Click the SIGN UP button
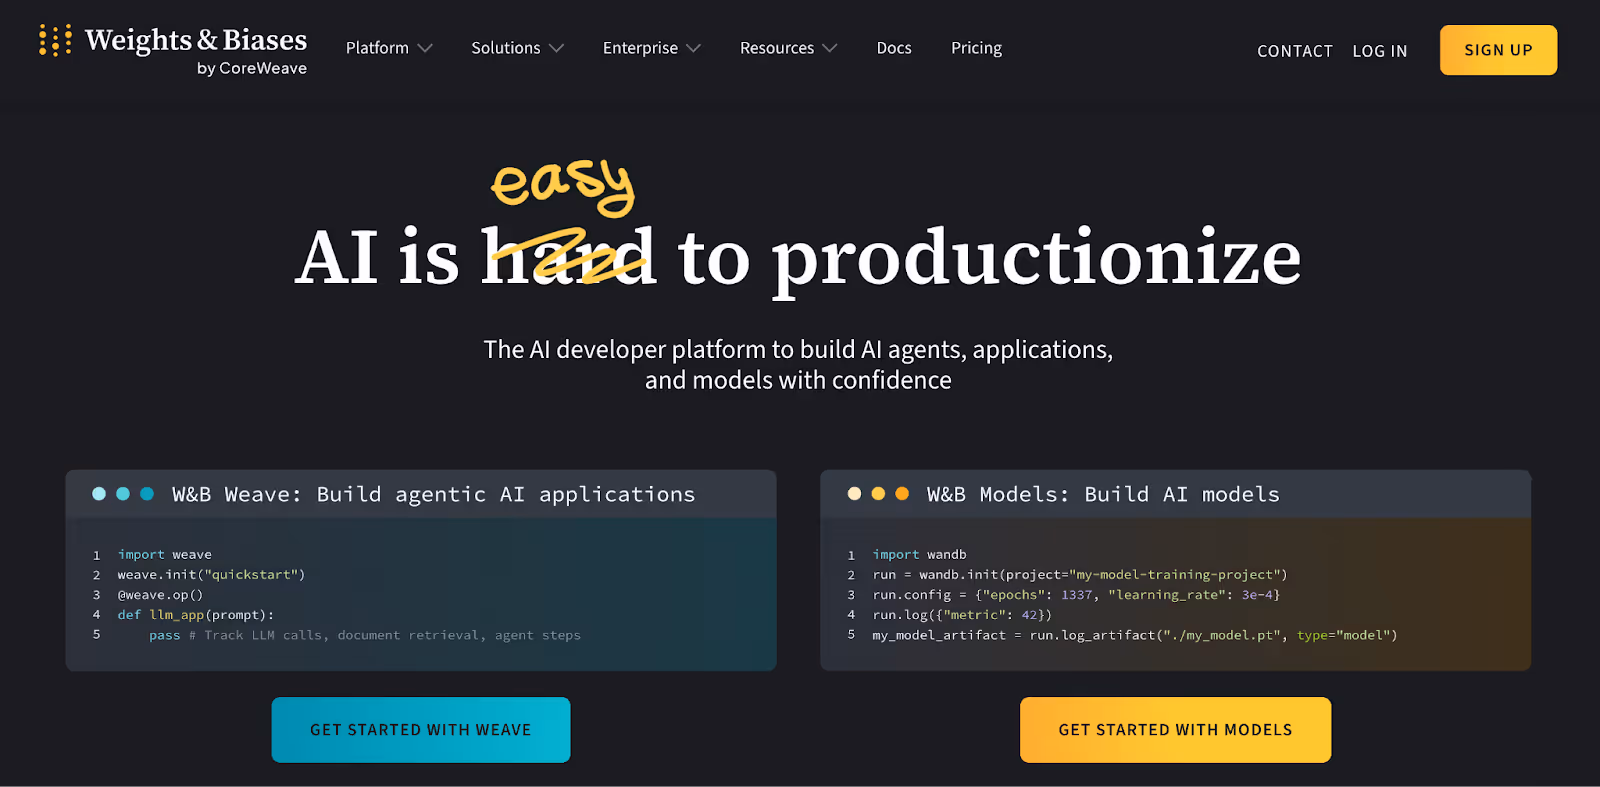 pyautogui.click(x=1498, y=50)
